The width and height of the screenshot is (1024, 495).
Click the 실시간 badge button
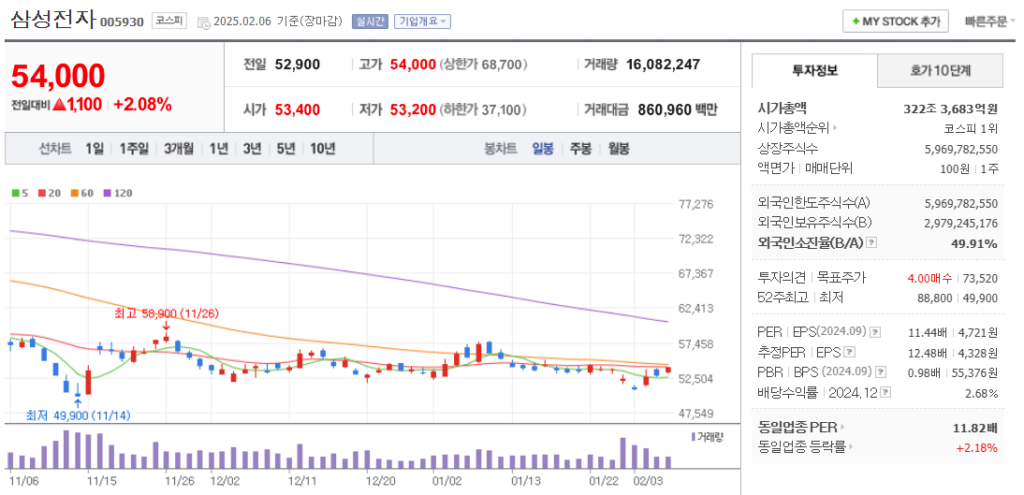tap(370, 22)
